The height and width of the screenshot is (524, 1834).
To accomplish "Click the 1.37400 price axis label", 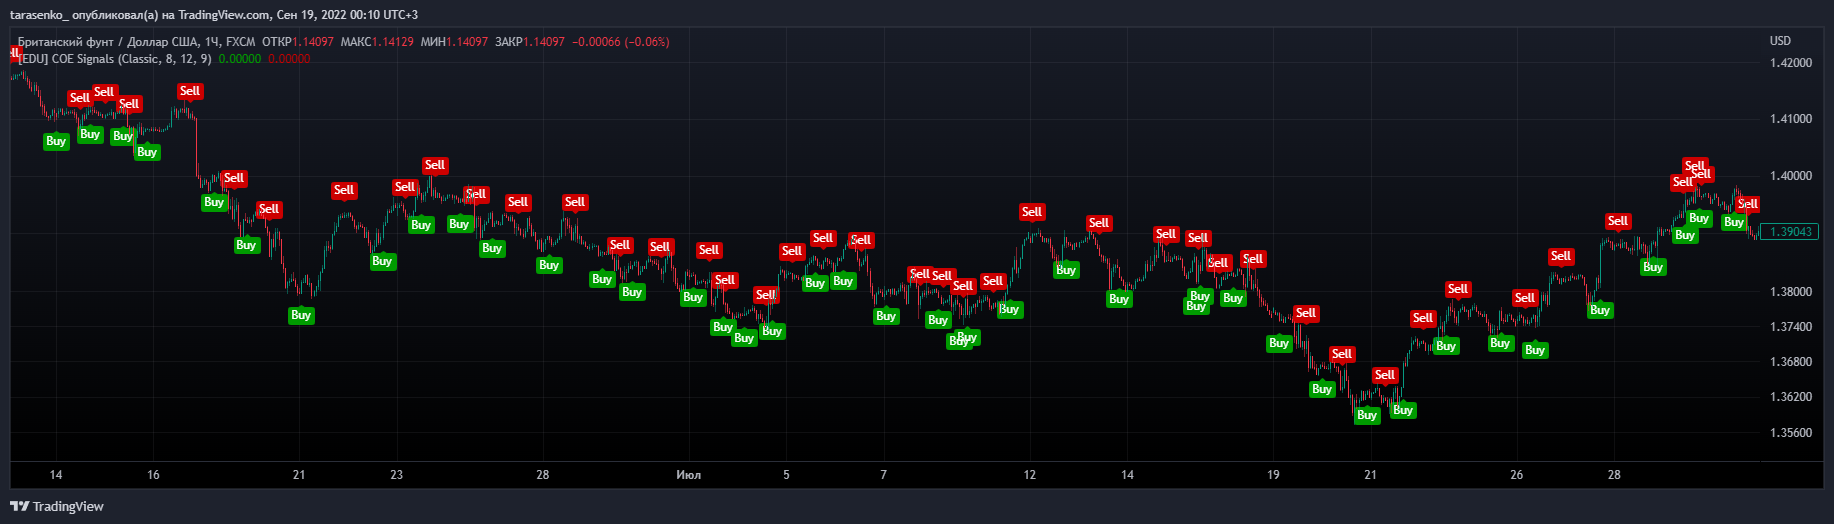I will tap(1790, 327).
